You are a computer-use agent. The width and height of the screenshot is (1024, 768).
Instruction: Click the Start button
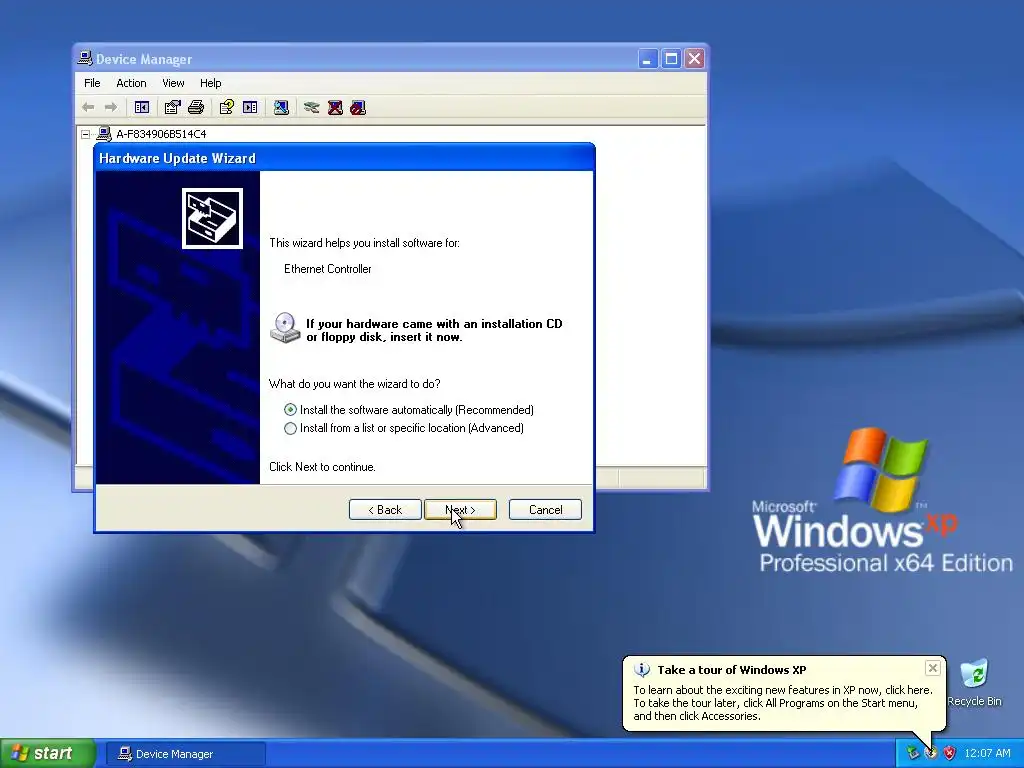(48, 753)
